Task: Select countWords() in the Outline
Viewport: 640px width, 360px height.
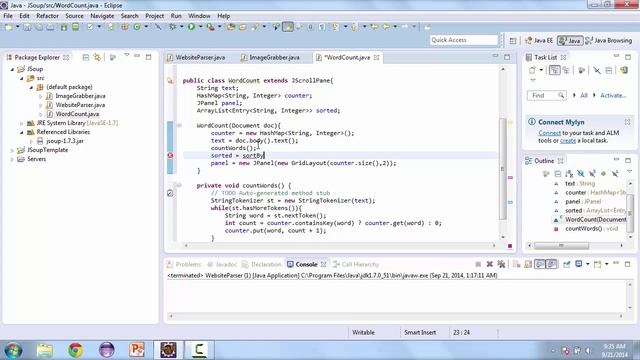Action: pos(591,229)
